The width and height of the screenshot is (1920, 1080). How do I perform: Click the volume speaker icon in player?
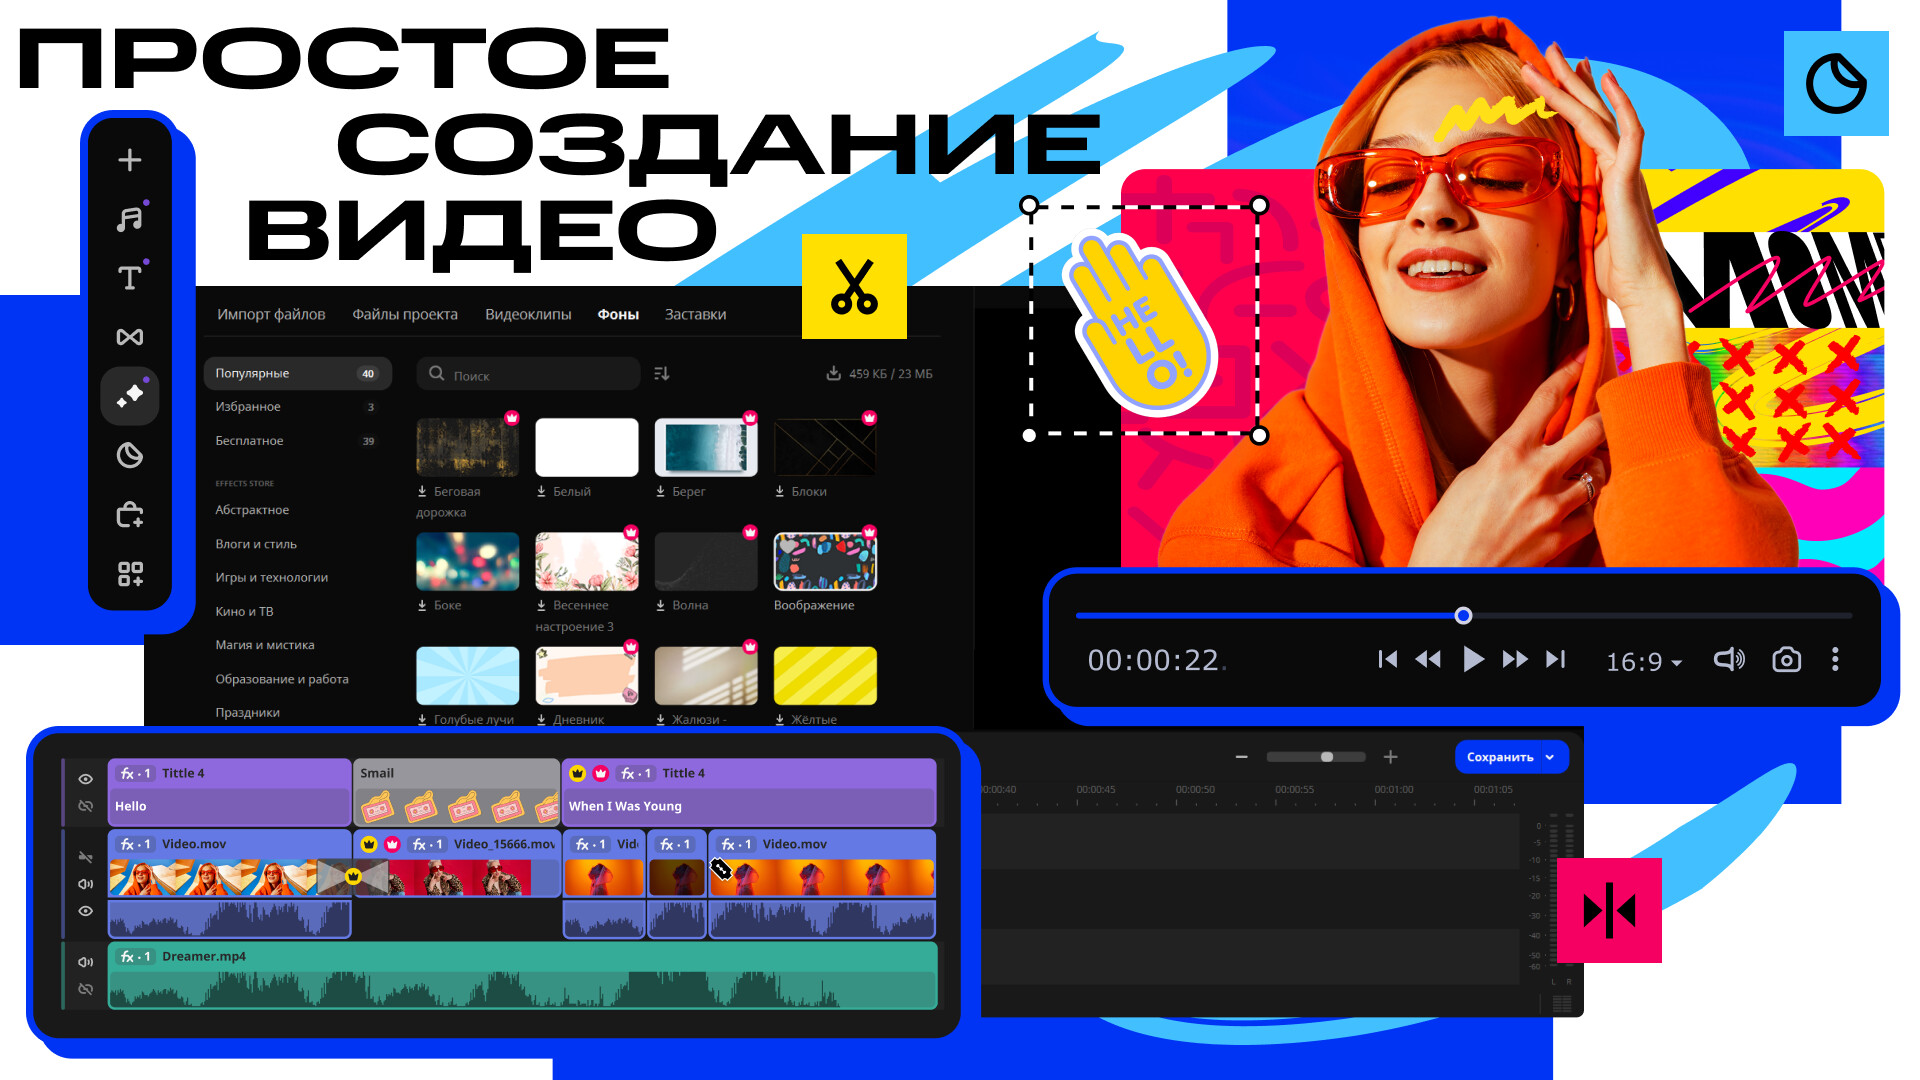point(1729,660)
